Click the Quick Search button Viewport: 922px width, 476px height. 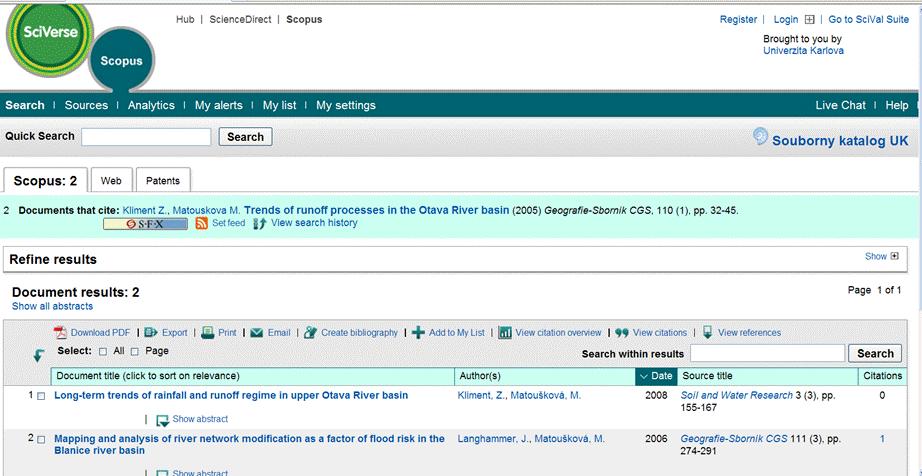[x=245, y=137]
